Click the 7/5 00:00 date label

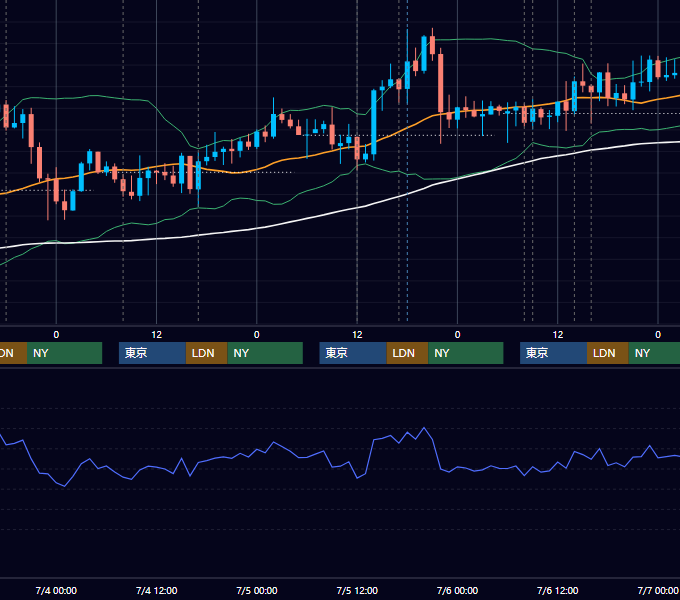(x=257, y=590)
